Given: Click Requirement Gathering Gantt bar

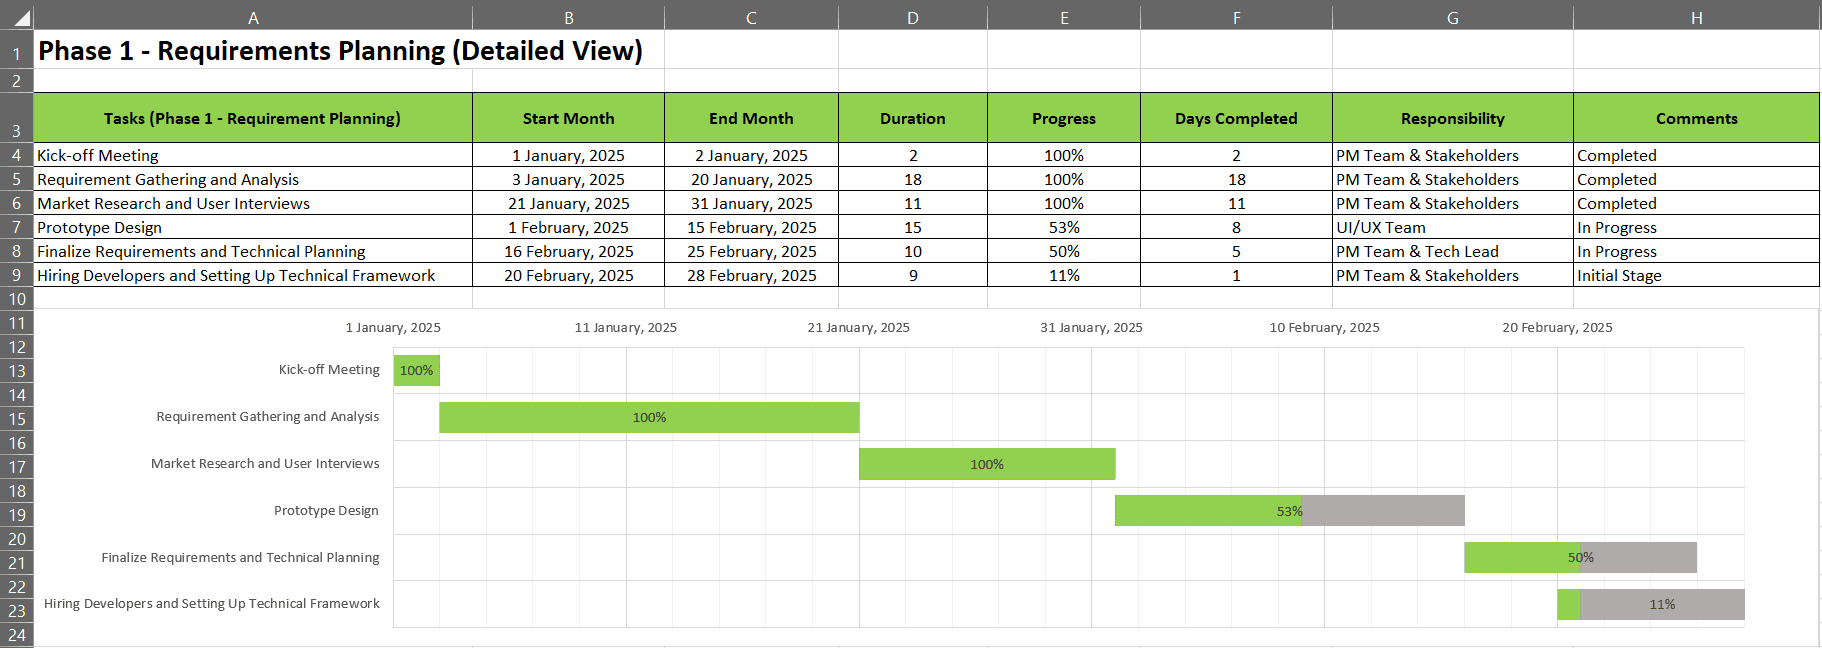Looking at the screenshot, I should tap(649, 417).
